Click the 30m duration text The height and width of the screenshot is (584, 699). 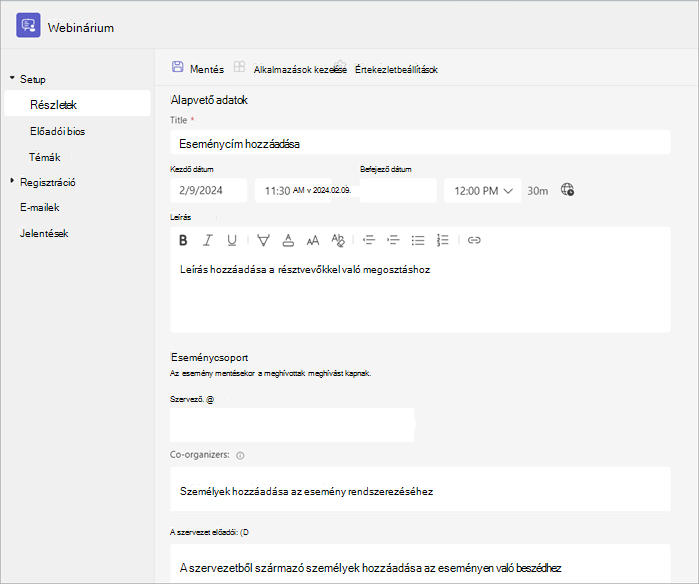point(538,191)
